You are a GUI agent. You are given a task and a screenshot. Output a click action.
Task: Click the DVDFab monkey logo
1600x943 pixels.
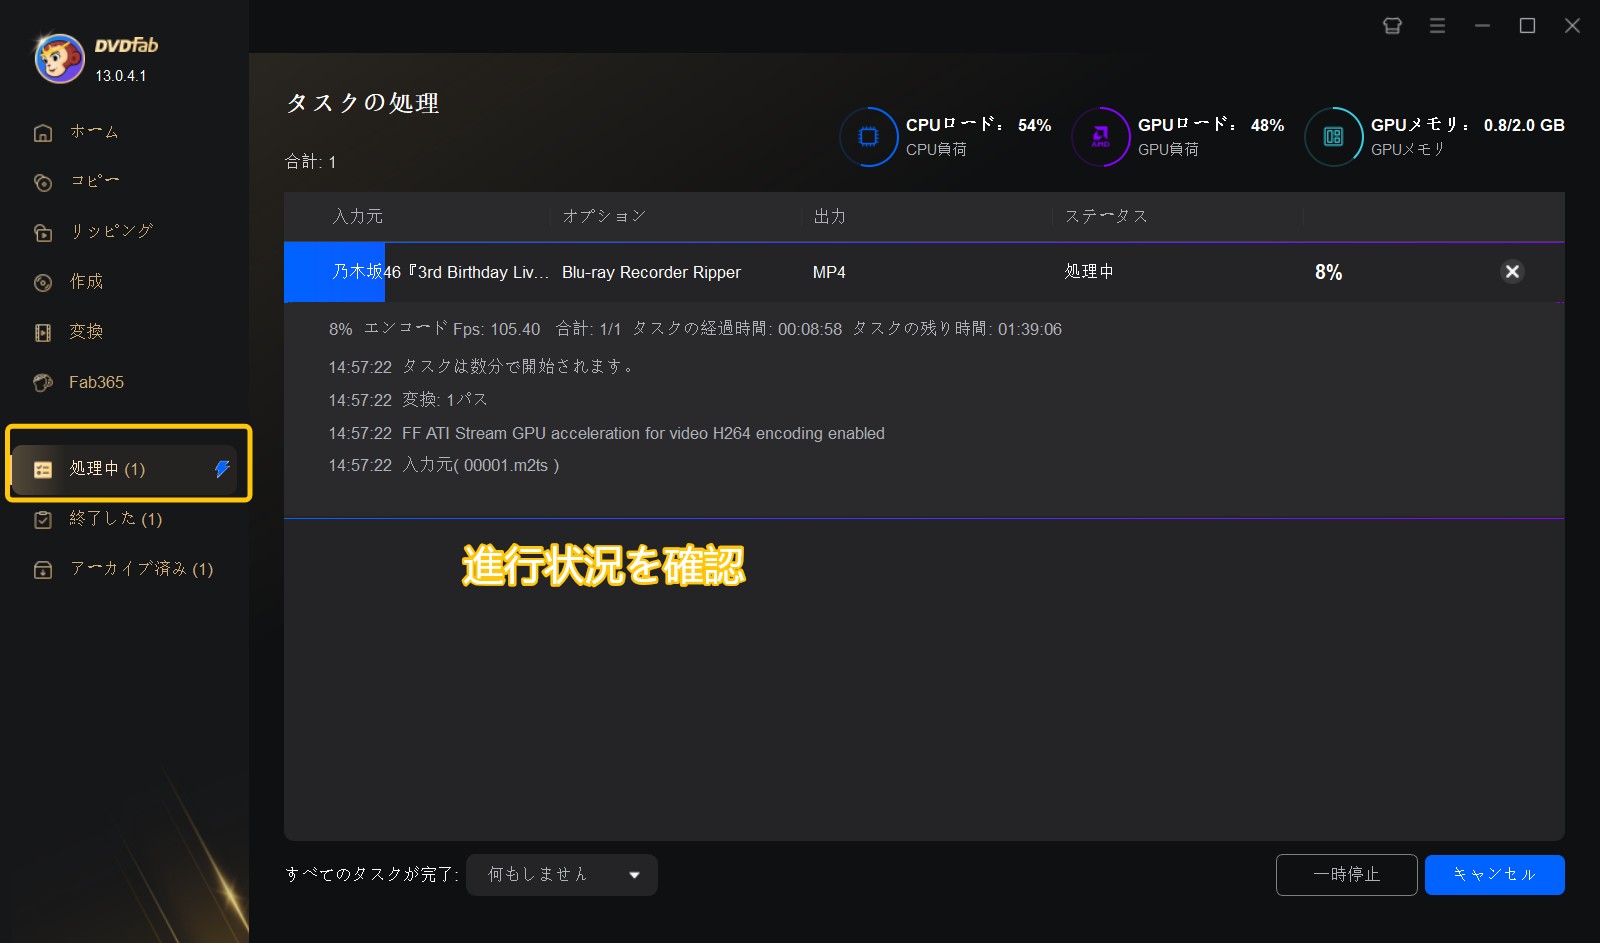click(60, 58)
